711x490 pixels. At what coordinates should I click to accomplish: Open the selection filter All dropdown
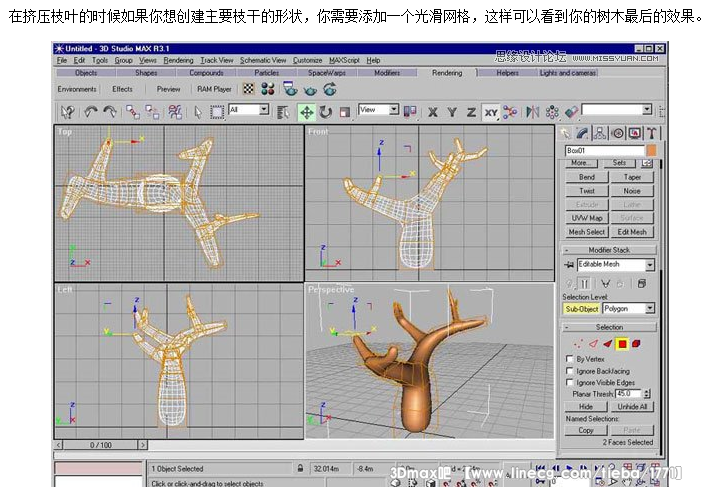point(264,109)
